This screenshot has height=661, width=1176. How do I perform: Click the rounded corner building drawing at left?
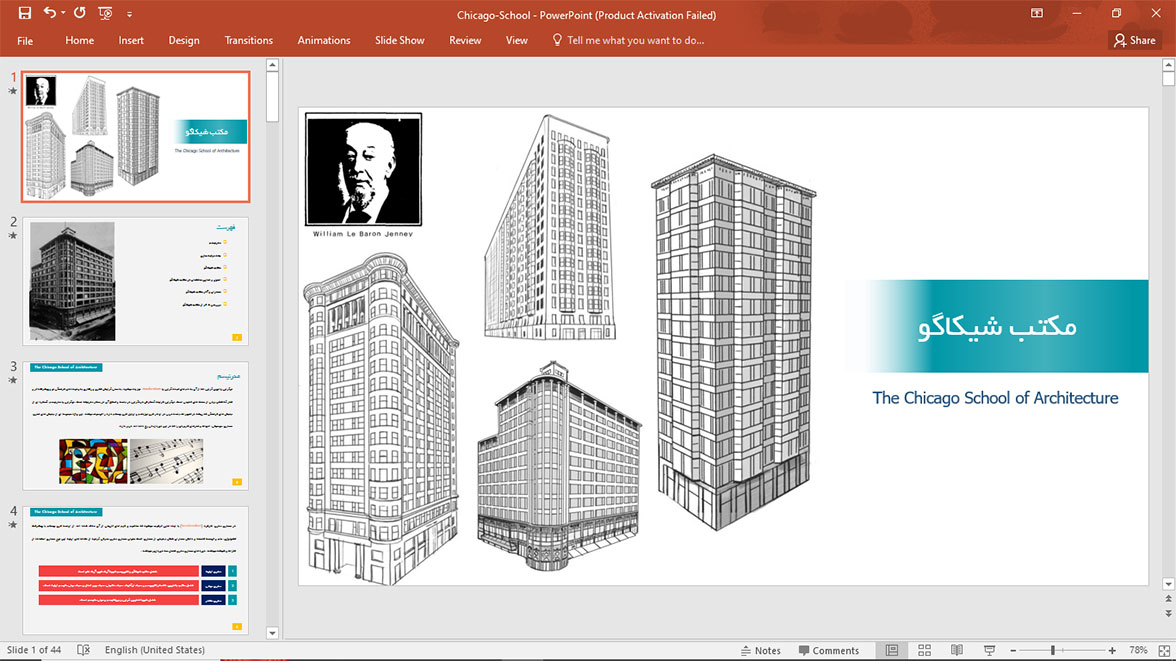point(381,419)
